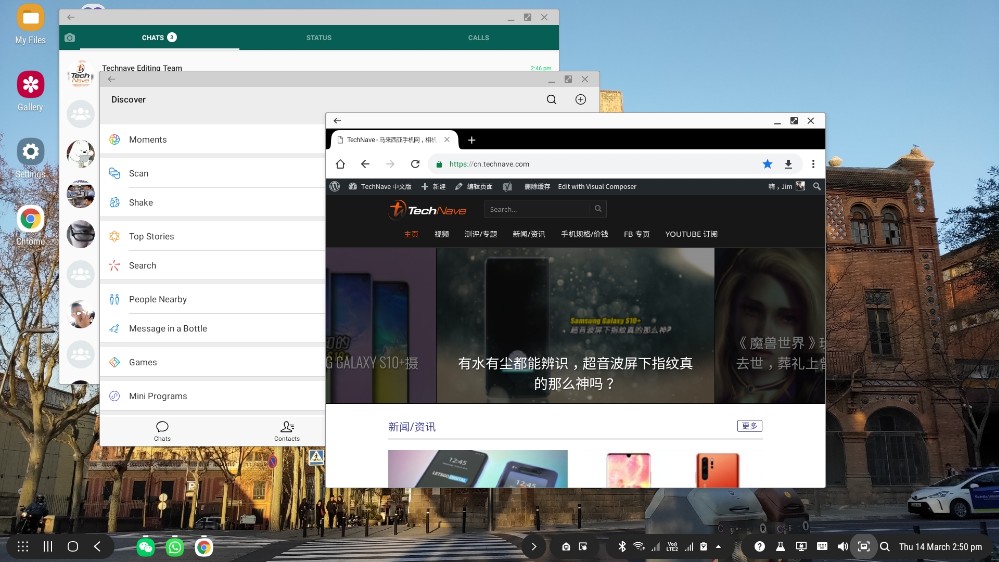Switch to WhatsApp STATUS tab
Screen dimensions: 999x562
pyautogui.click(x=319, y=38)
